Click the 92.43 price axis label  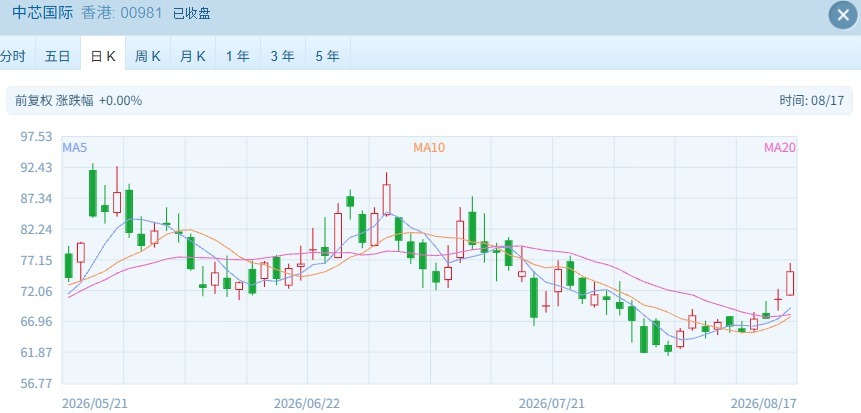click(x=36, y=168)
